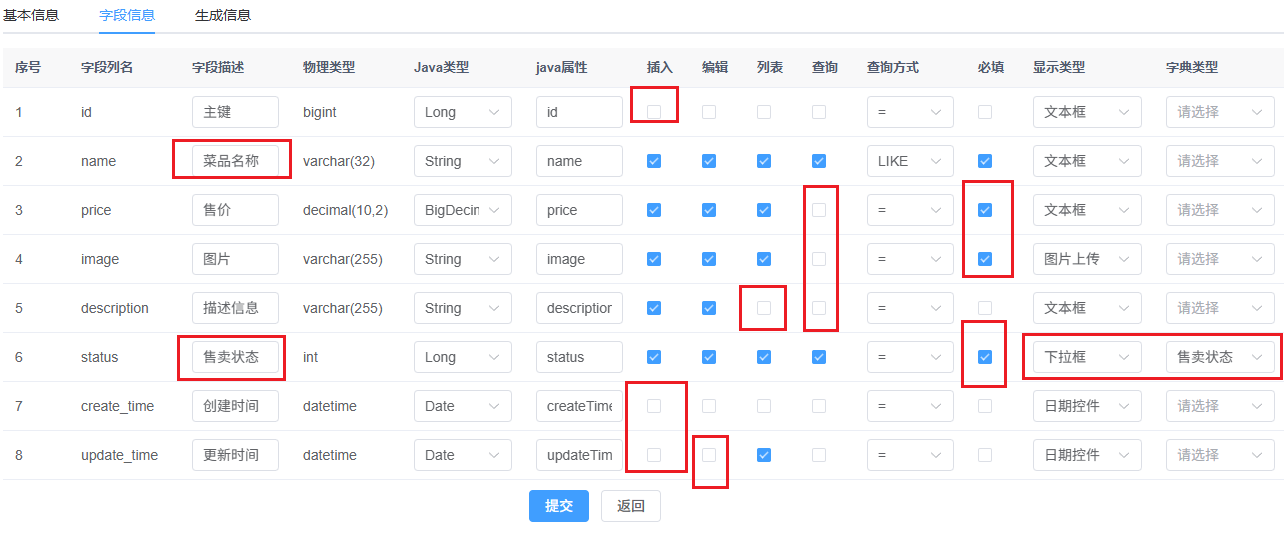1284x538 pixels.
Task: Uncheck 列表 checkbox for update_time row
Action: click(764, 455)
